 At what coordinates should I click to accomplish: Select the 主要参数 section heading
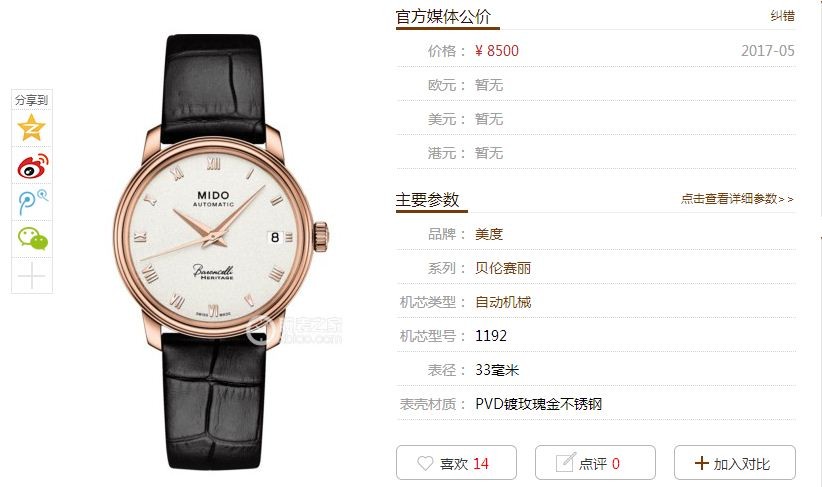427,200
